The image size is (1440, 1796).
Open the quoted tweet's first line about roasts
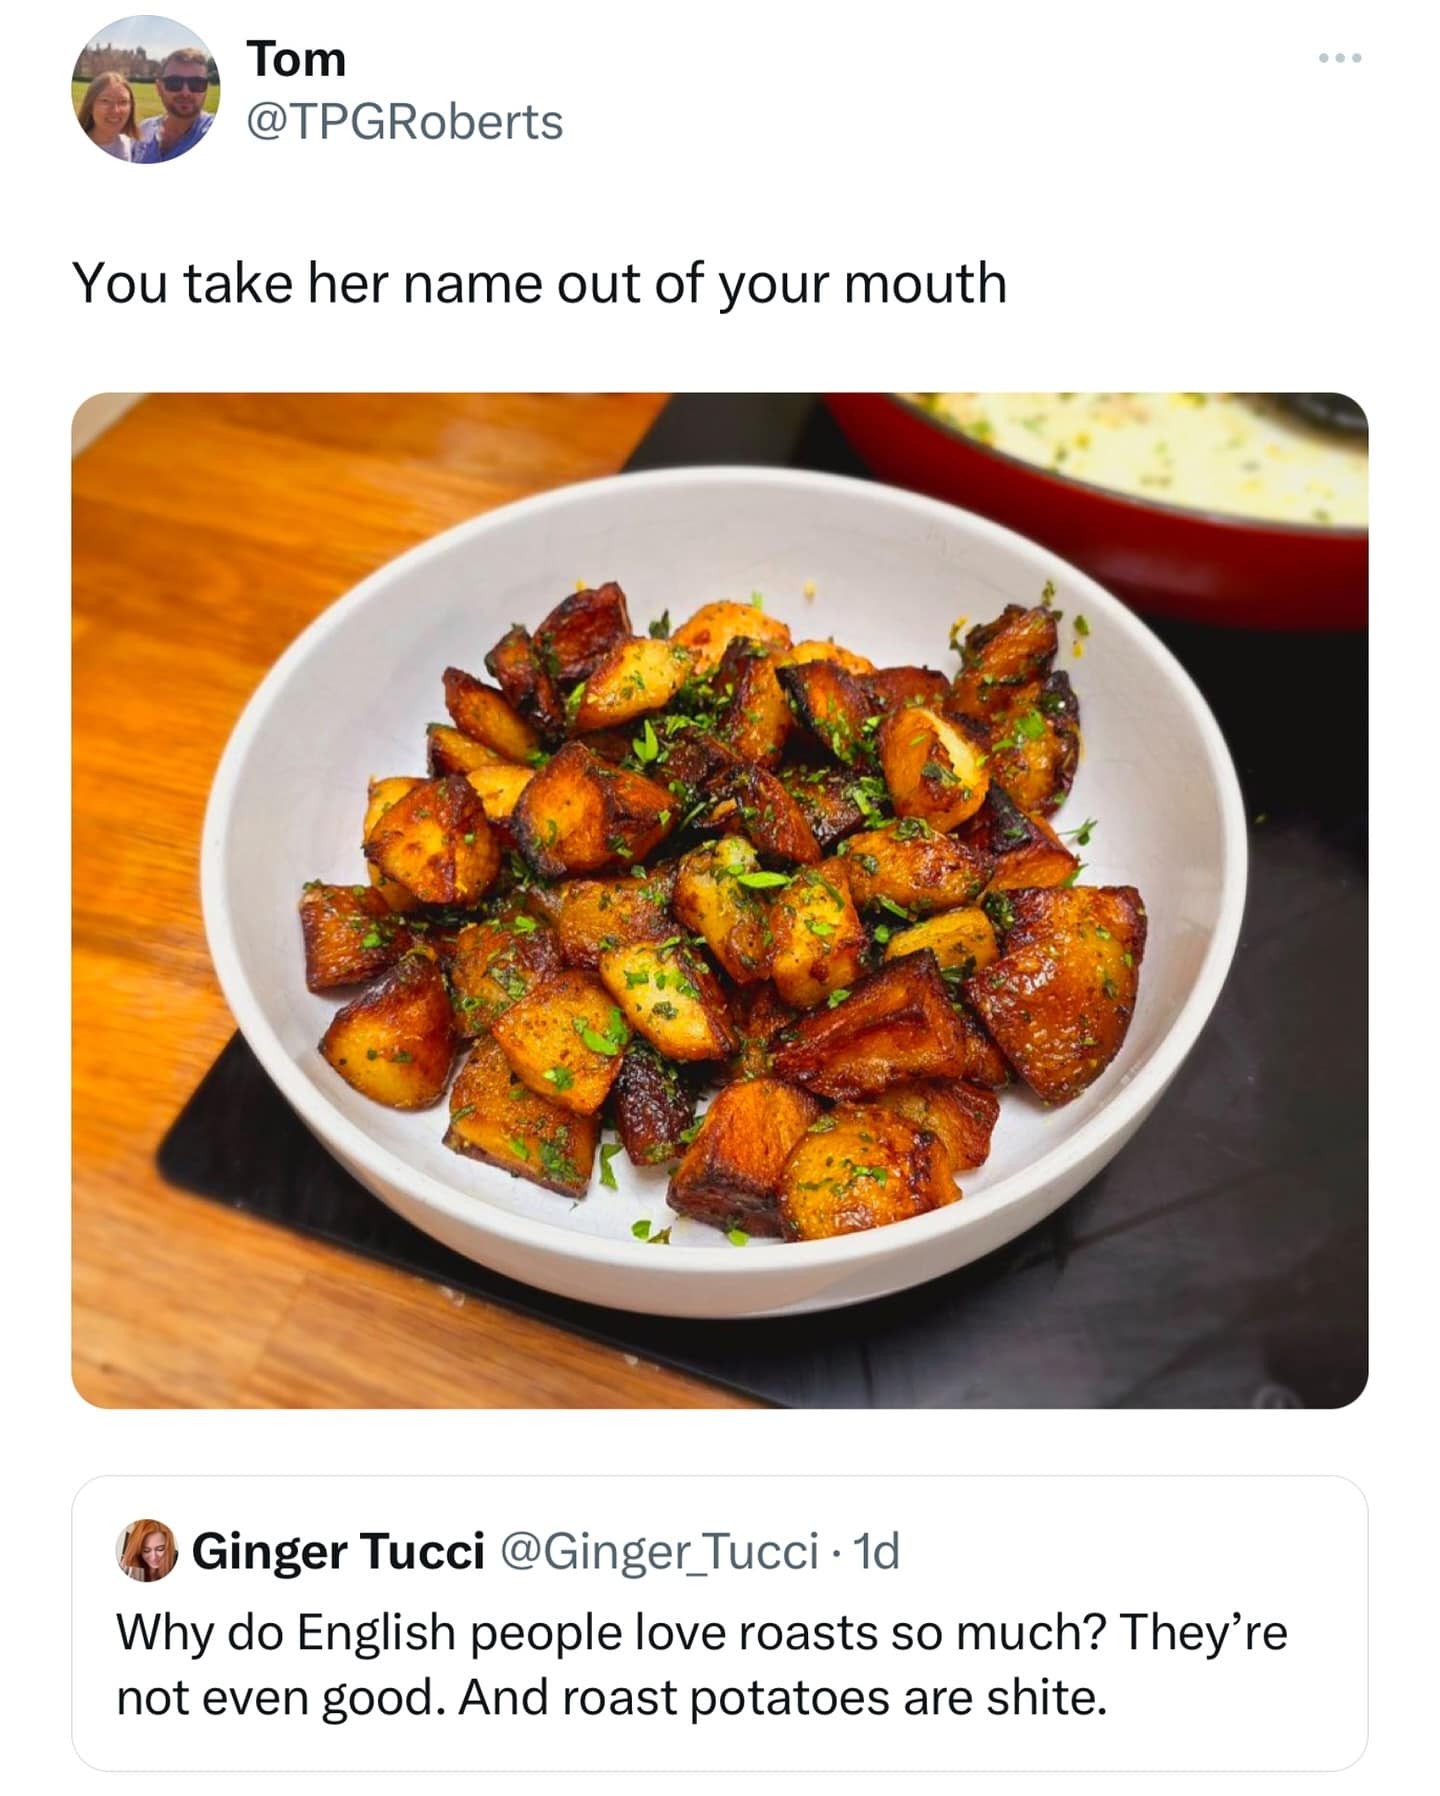(x=700, y=1632)
